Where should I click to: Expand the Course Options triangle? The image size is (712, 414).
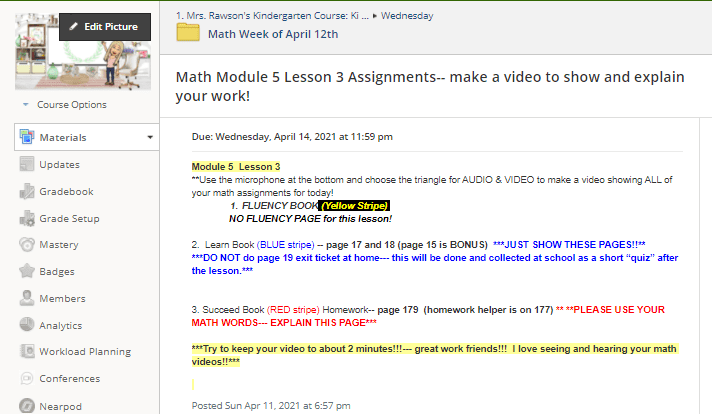coord(26,104)
